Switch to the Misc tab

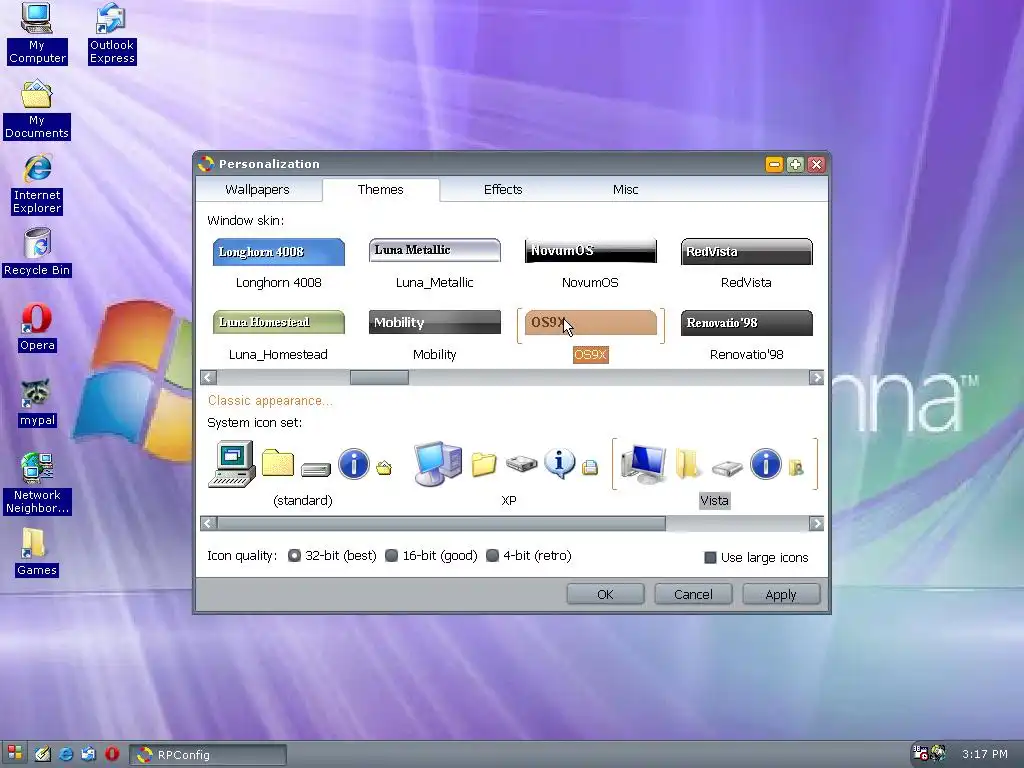625,189
